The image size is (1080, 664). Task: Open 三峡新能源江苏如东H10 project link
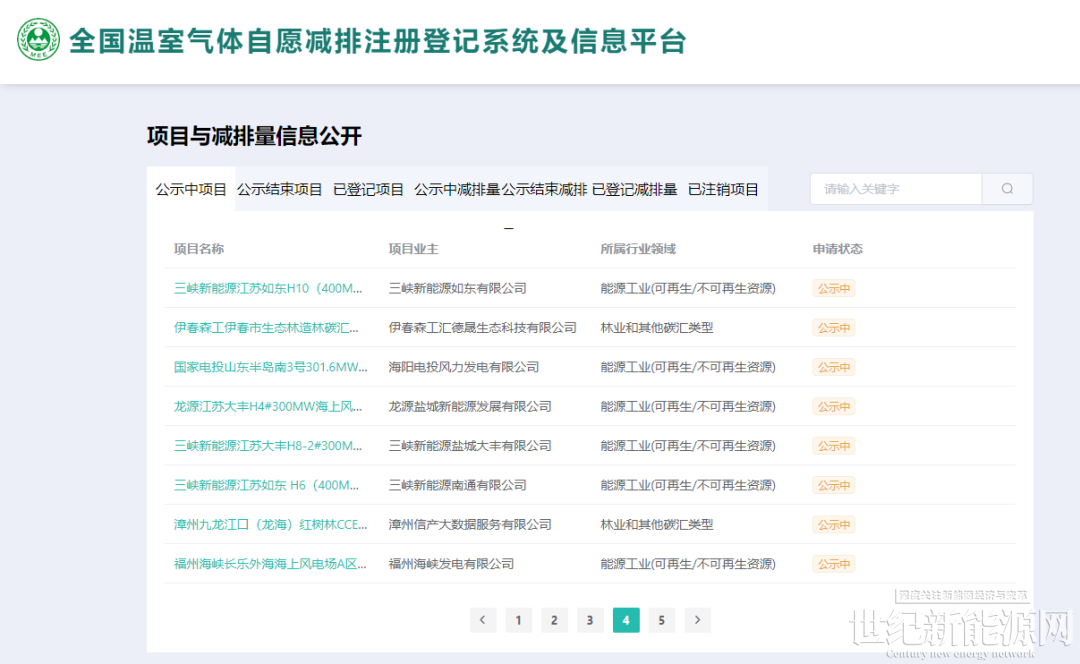[268, 289]
